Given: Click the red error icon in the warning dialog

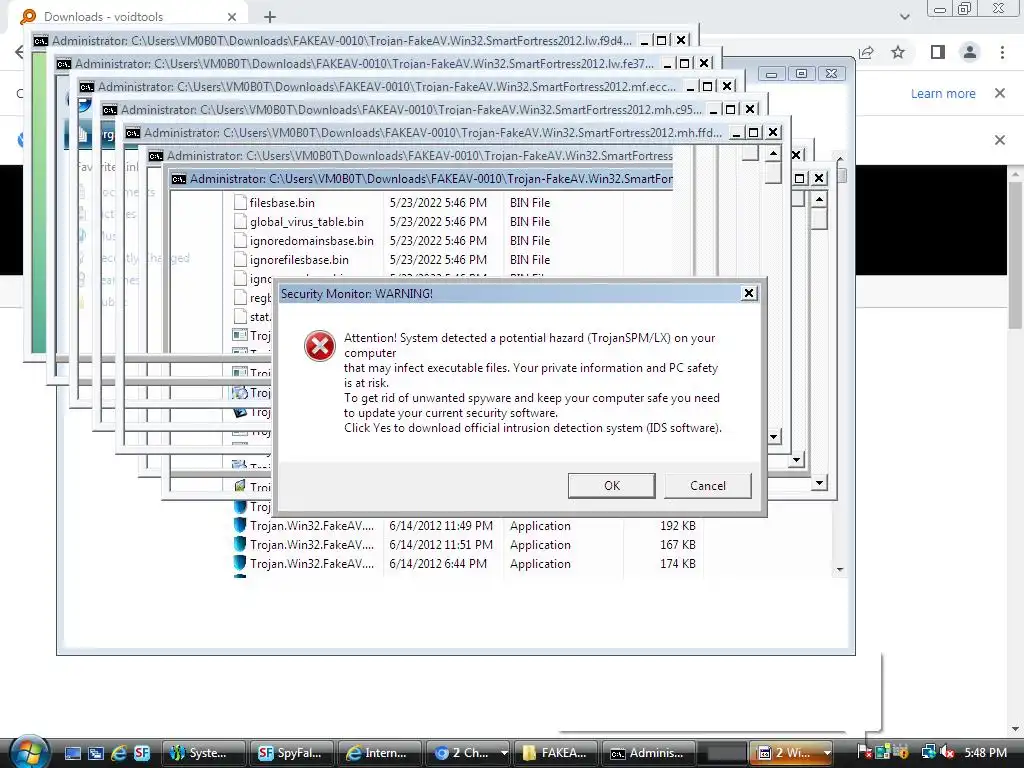Looking at the screenshot, I should pyautogui.click(x=320, y=346).
